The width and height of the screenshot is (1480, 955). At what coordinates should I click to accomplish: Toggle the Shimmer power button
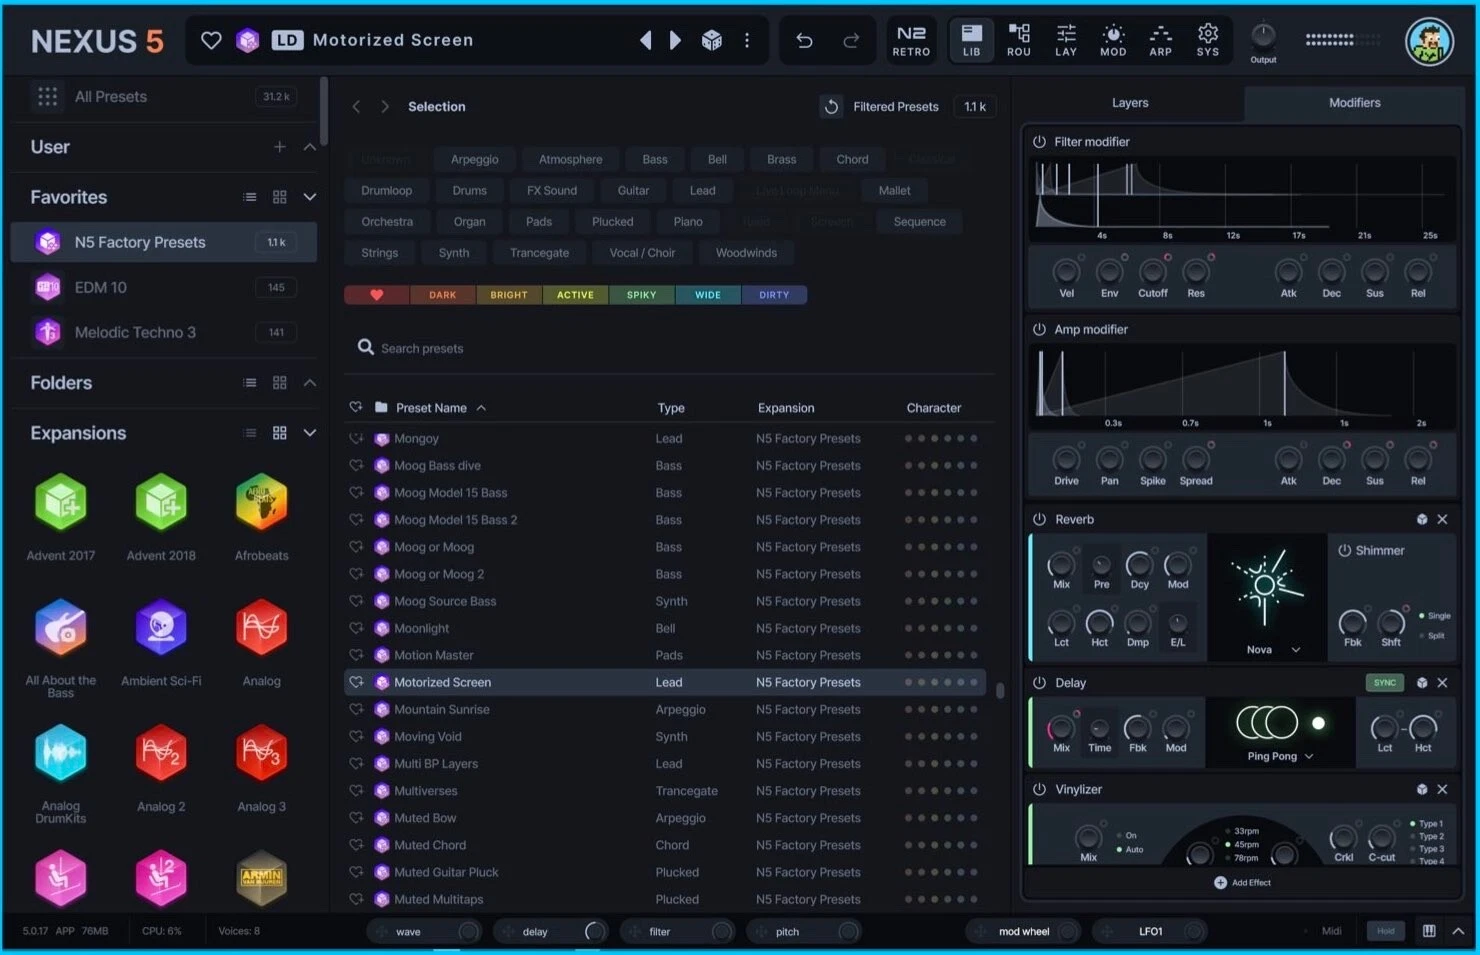click(x=1345, y=551)
